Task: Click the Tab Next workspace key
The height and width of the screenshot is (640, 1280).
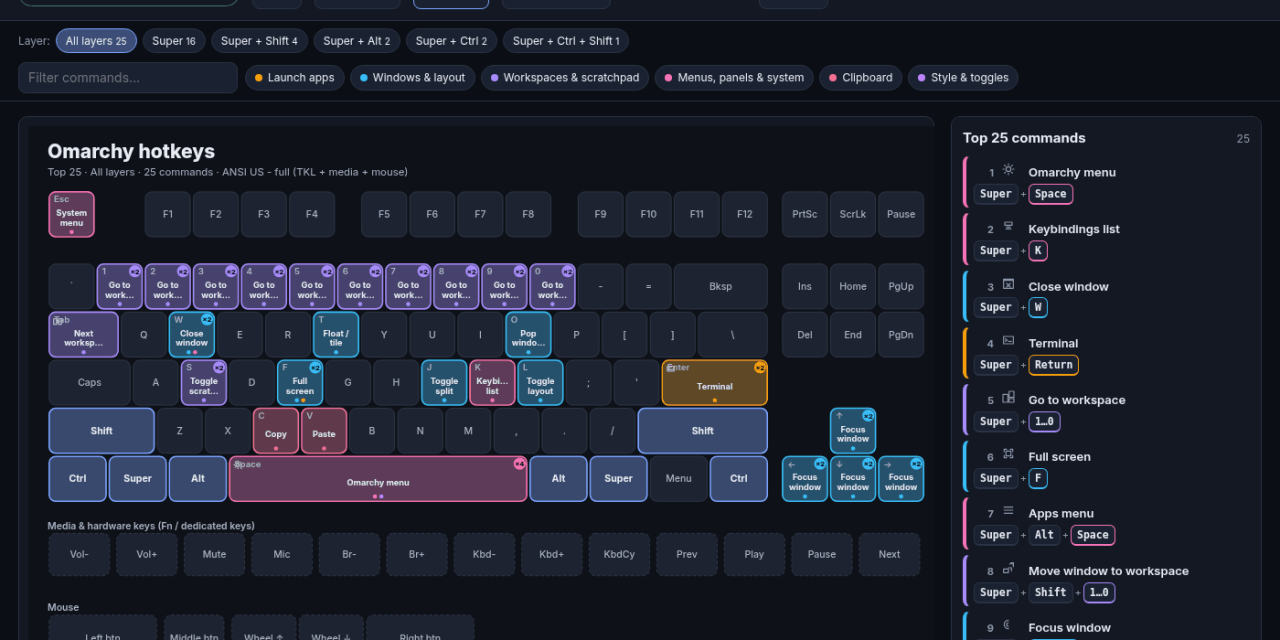Action: (x=83, y=335)
